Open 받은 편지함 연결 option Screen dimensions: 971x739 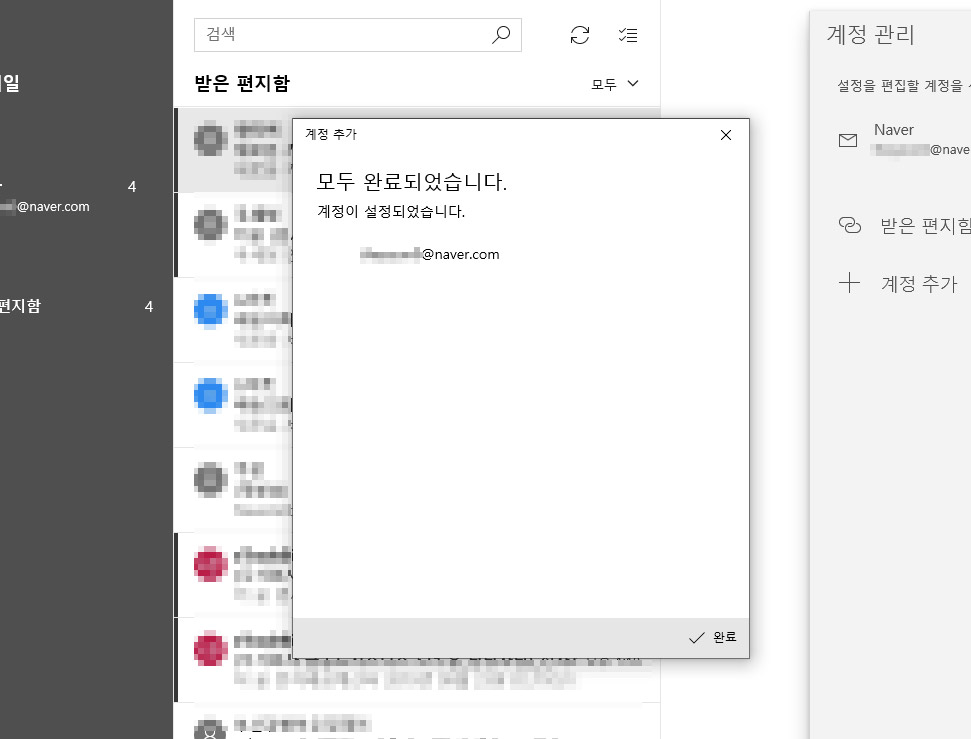(903, 225)
